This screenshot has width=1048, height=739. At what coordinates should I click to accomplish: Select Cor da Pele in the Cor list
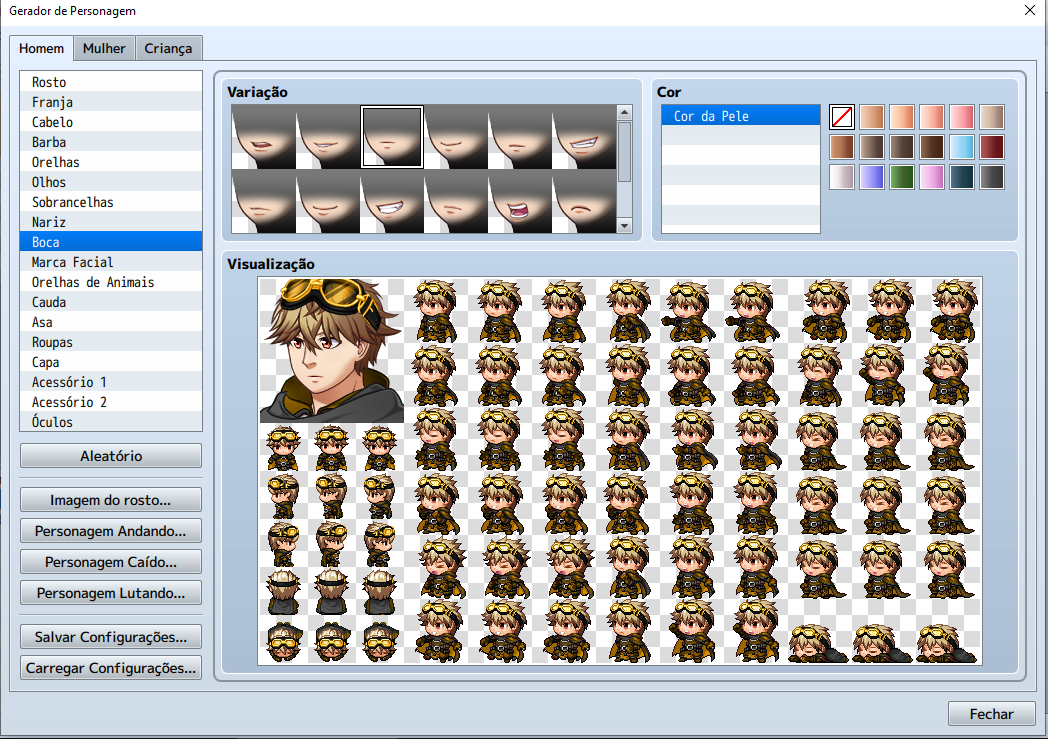[740, 116]
